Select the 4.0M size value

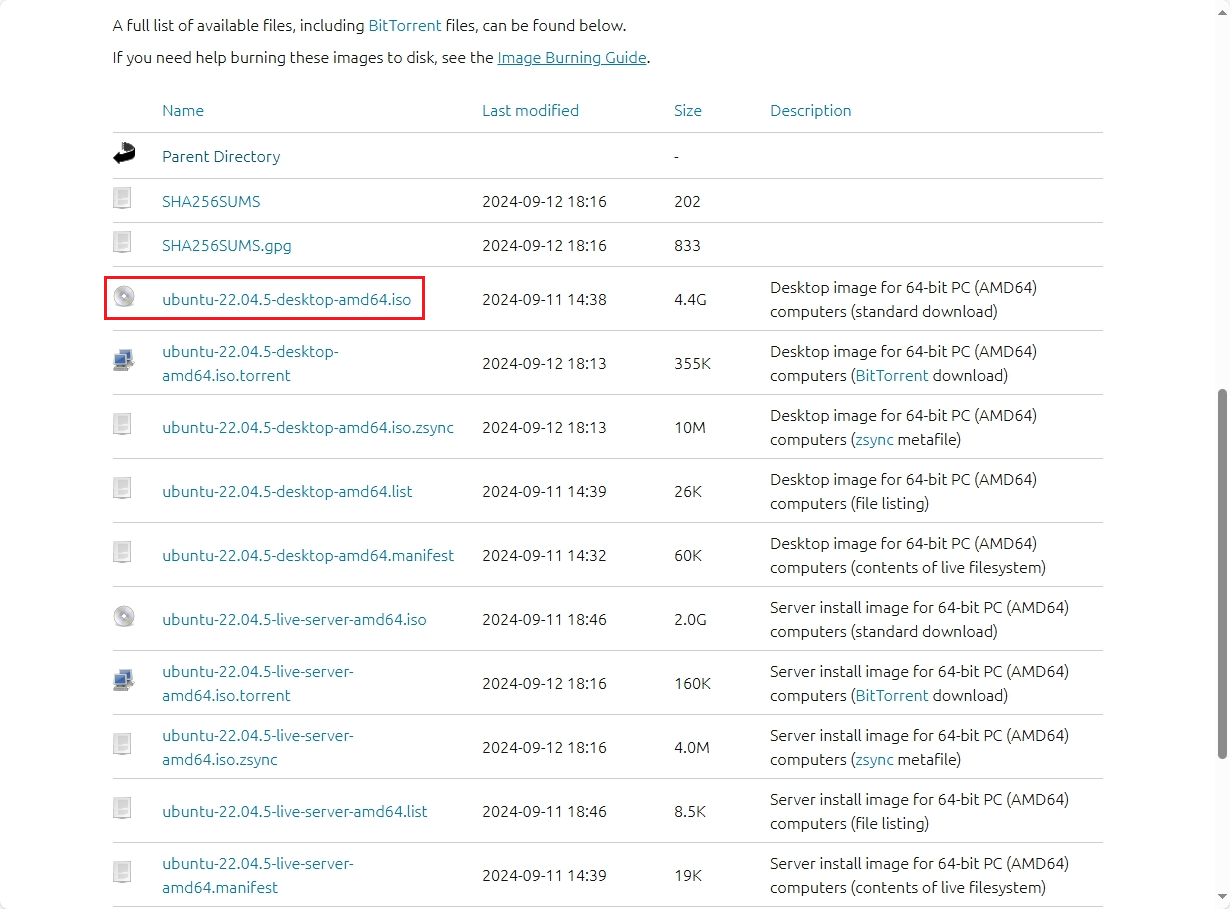(x=692, y=748)
